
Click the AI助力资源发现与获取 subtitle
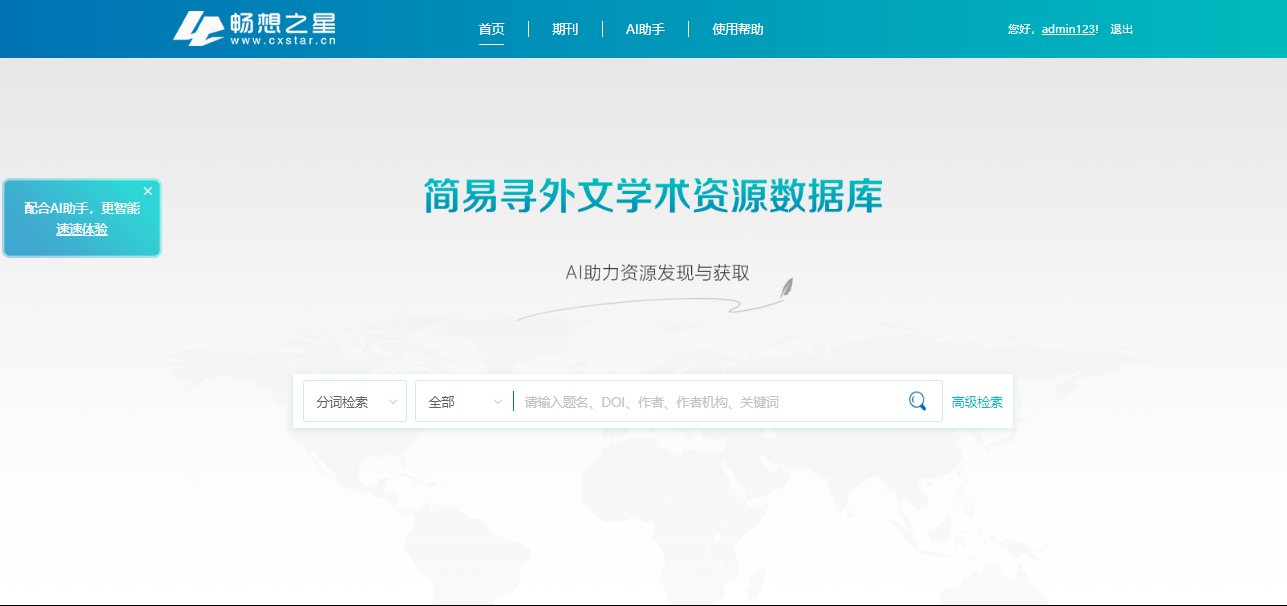tap(657, 273)
